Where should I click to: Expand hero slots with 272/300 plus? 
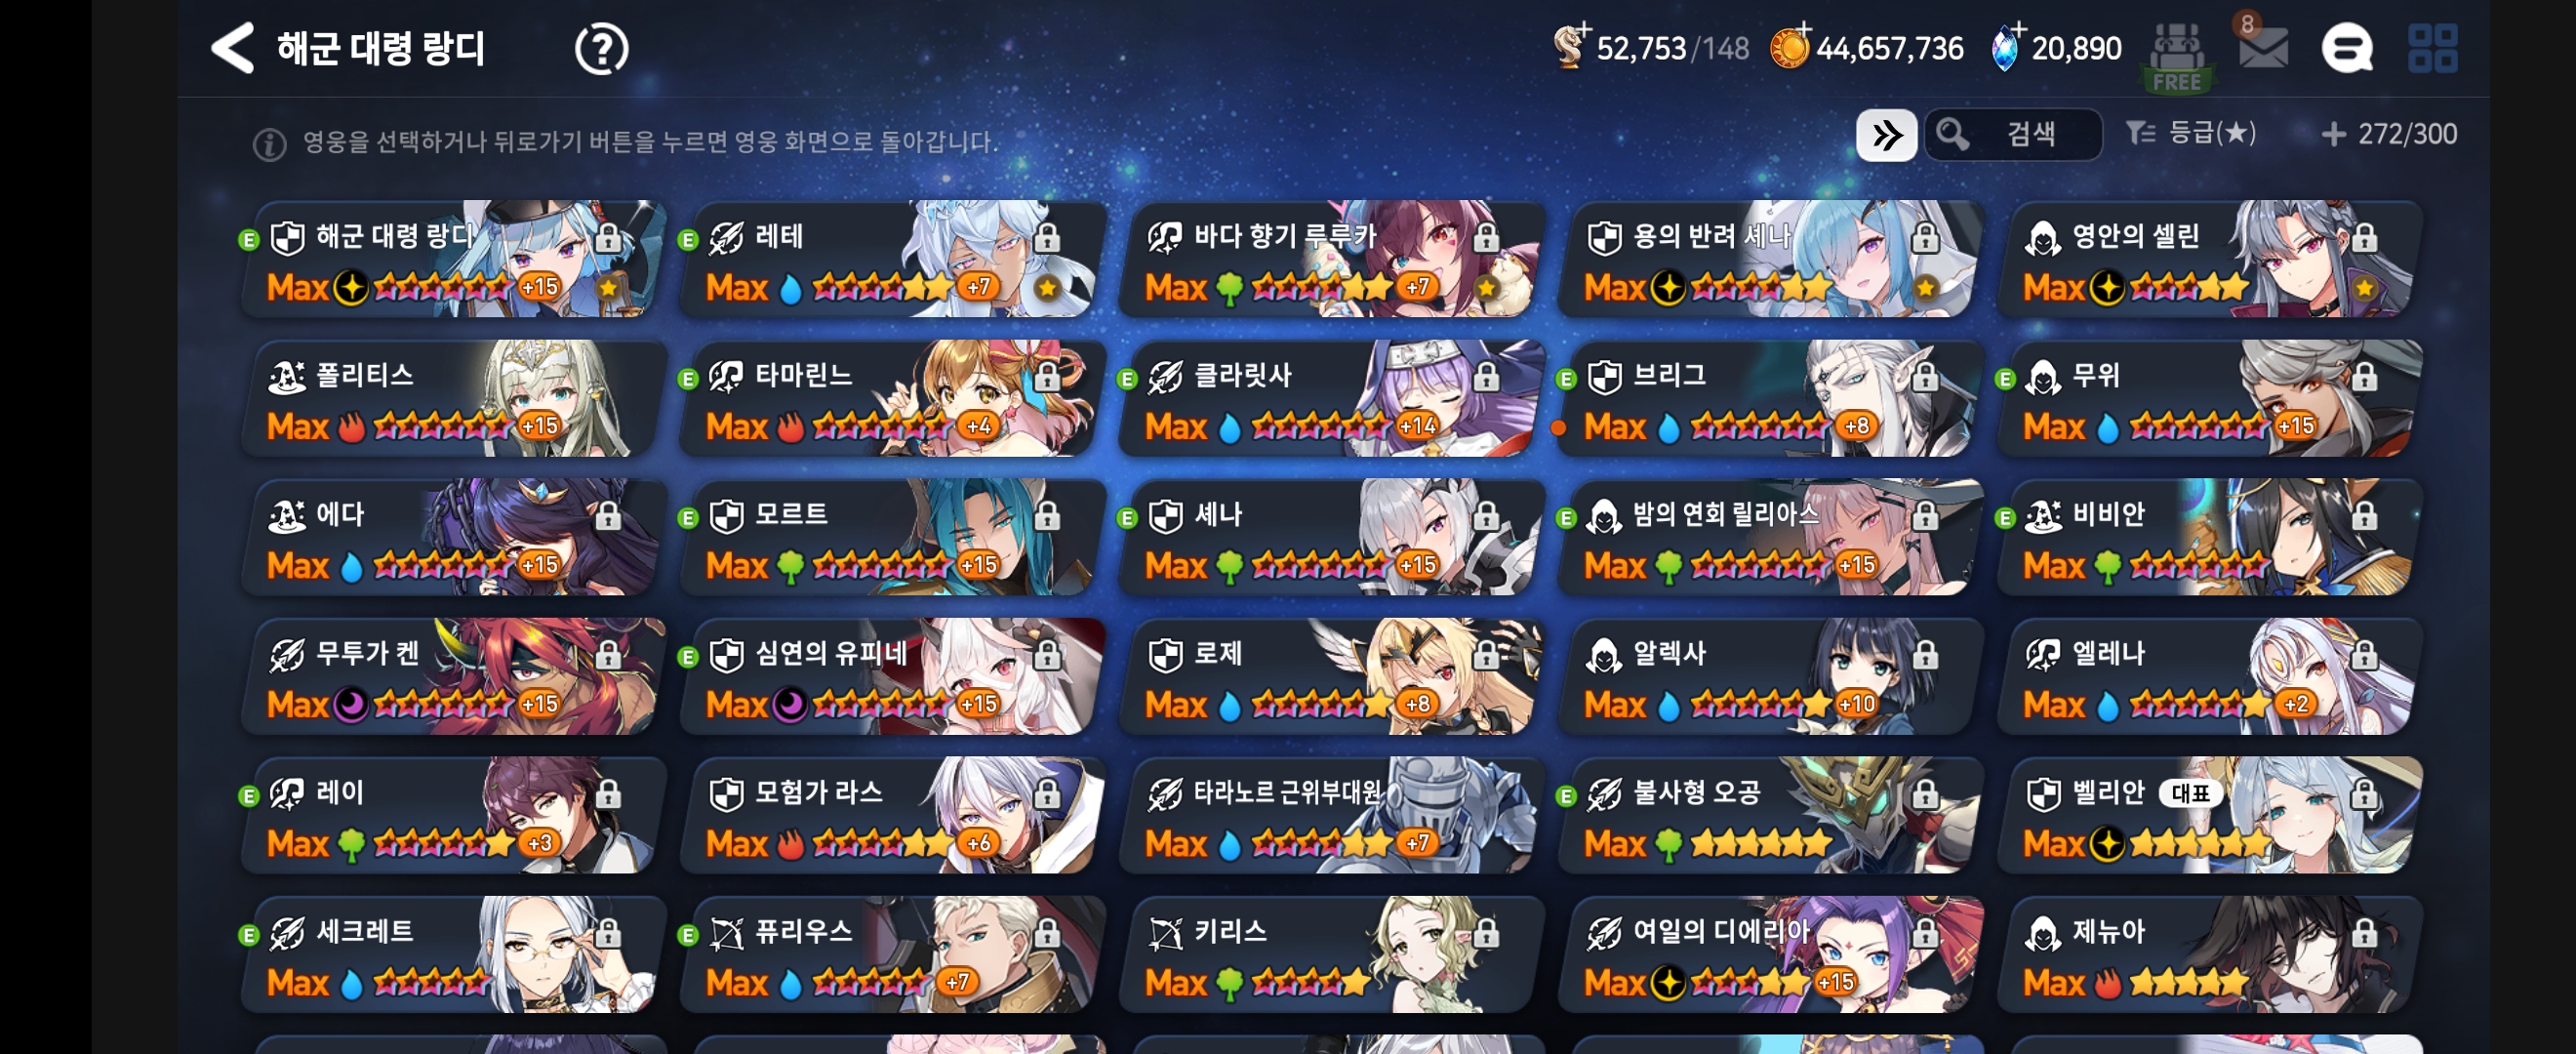(x=2388, y=133)
